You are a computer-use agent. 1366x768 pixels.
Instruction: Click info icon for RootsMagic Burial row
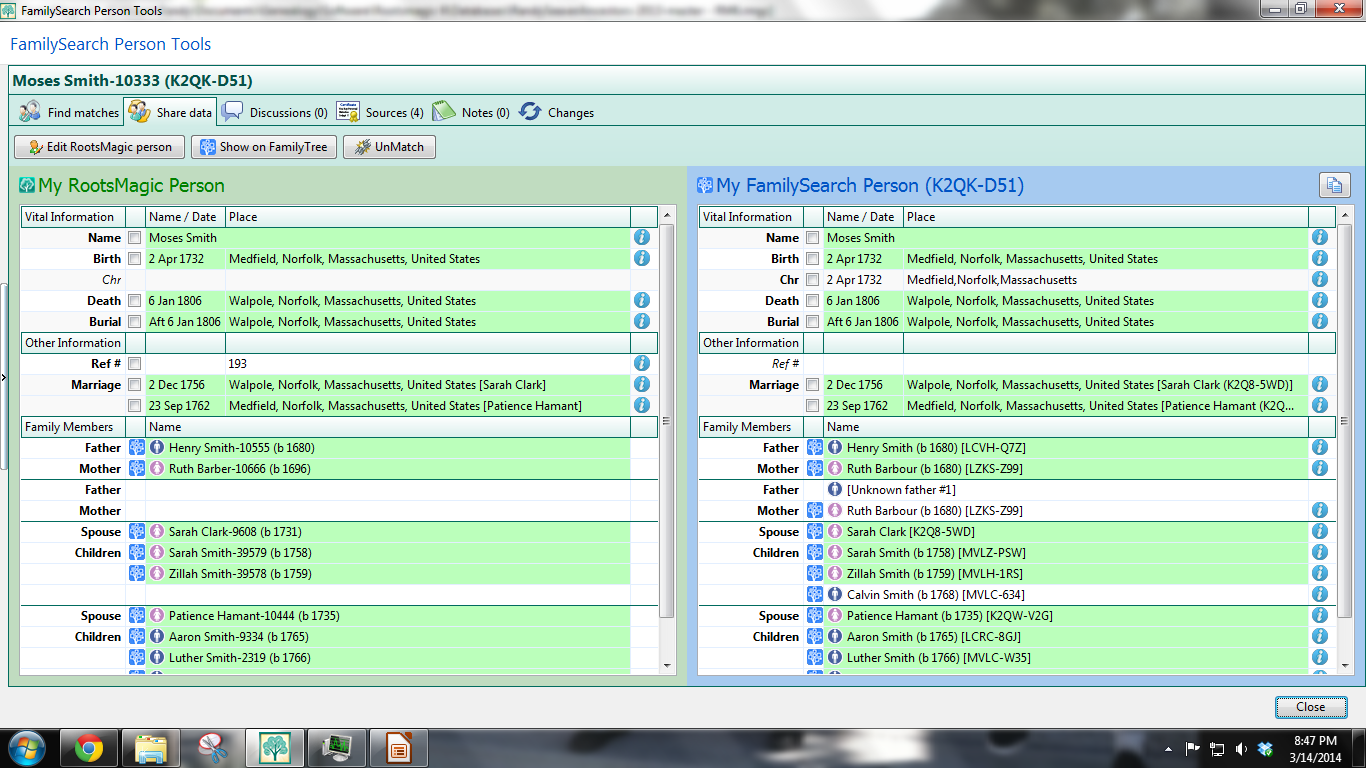[x=642, y=322]
